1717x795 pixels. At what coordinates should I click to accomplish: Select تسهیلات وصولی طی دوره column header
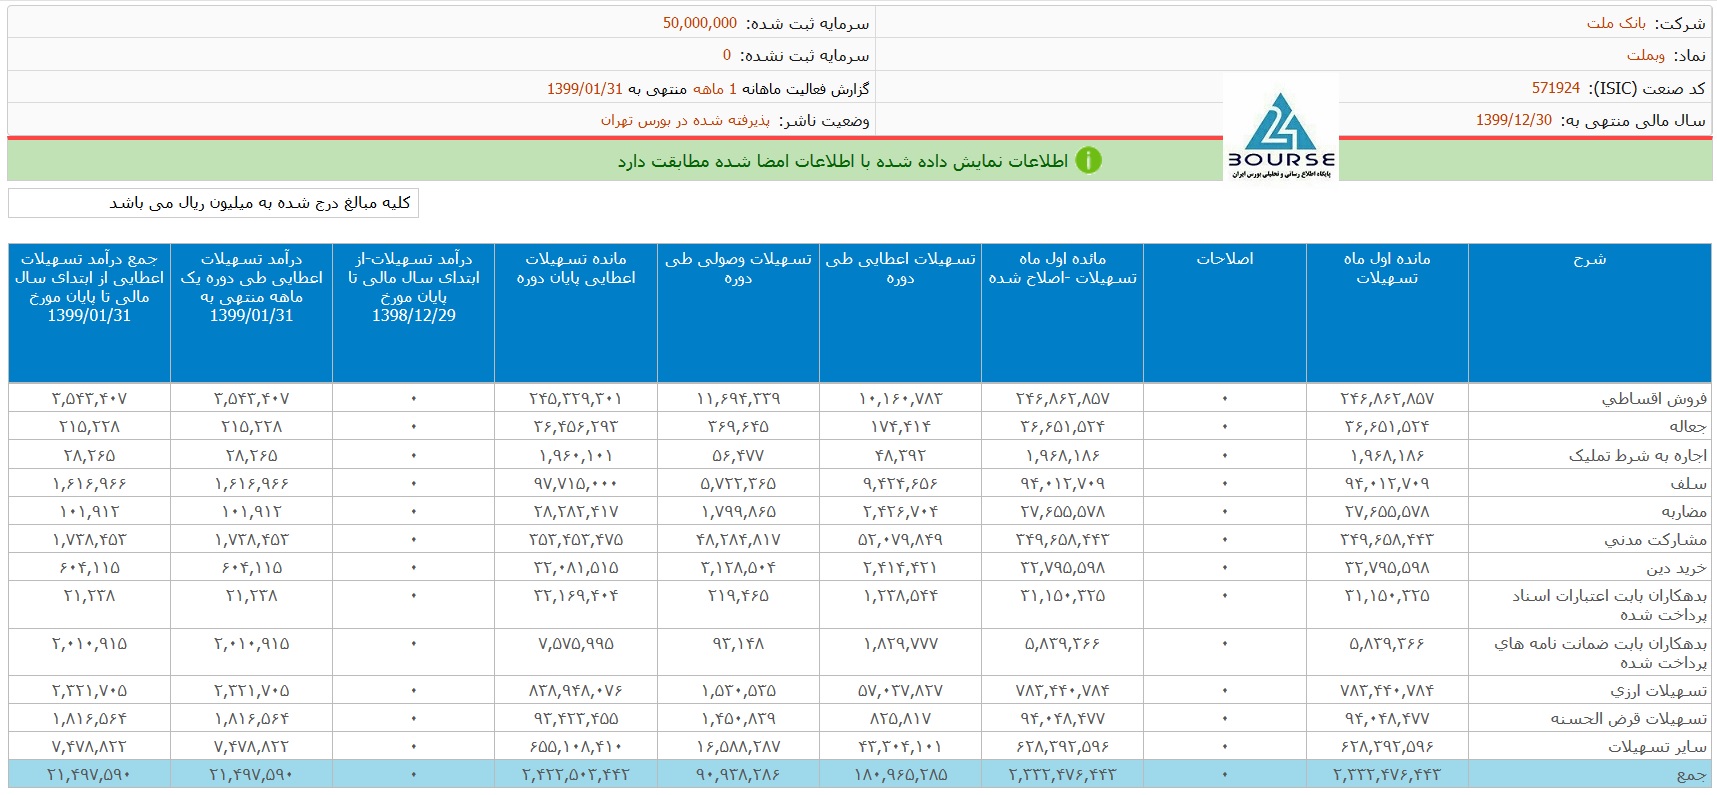pyautogui.click(x=738, y=268)
